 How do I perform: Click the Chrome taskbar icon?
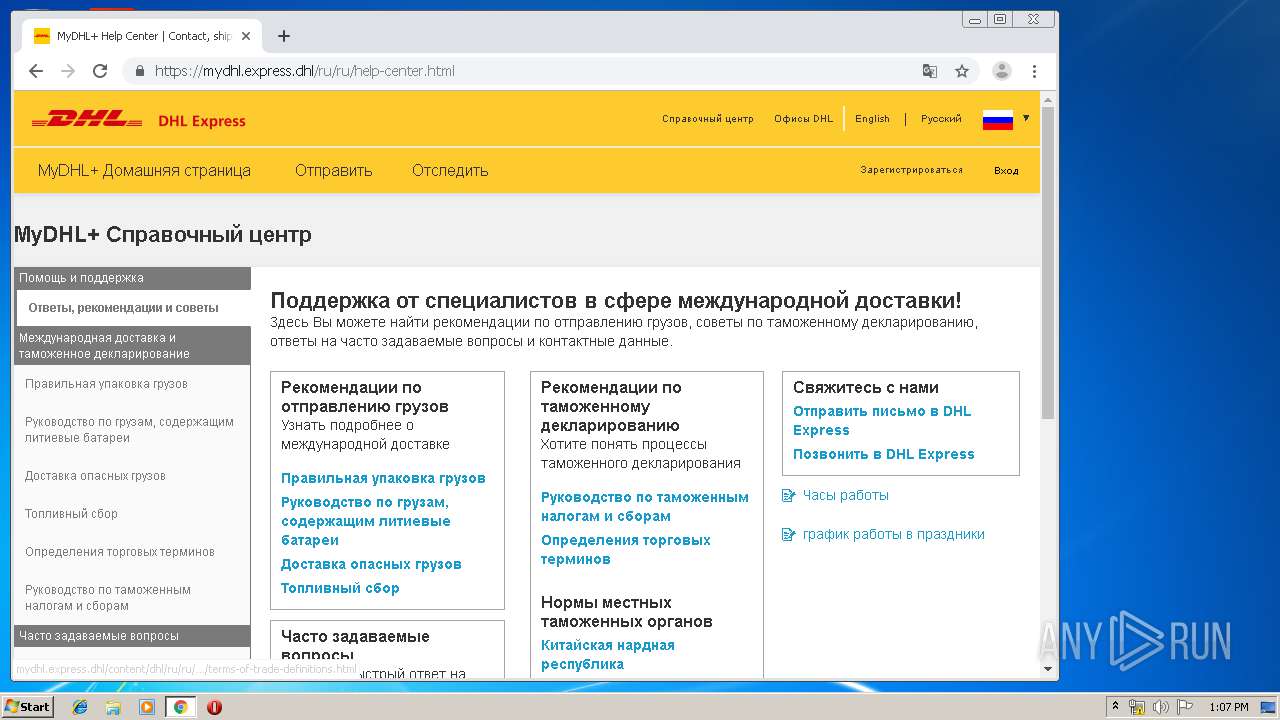[180, 707]
